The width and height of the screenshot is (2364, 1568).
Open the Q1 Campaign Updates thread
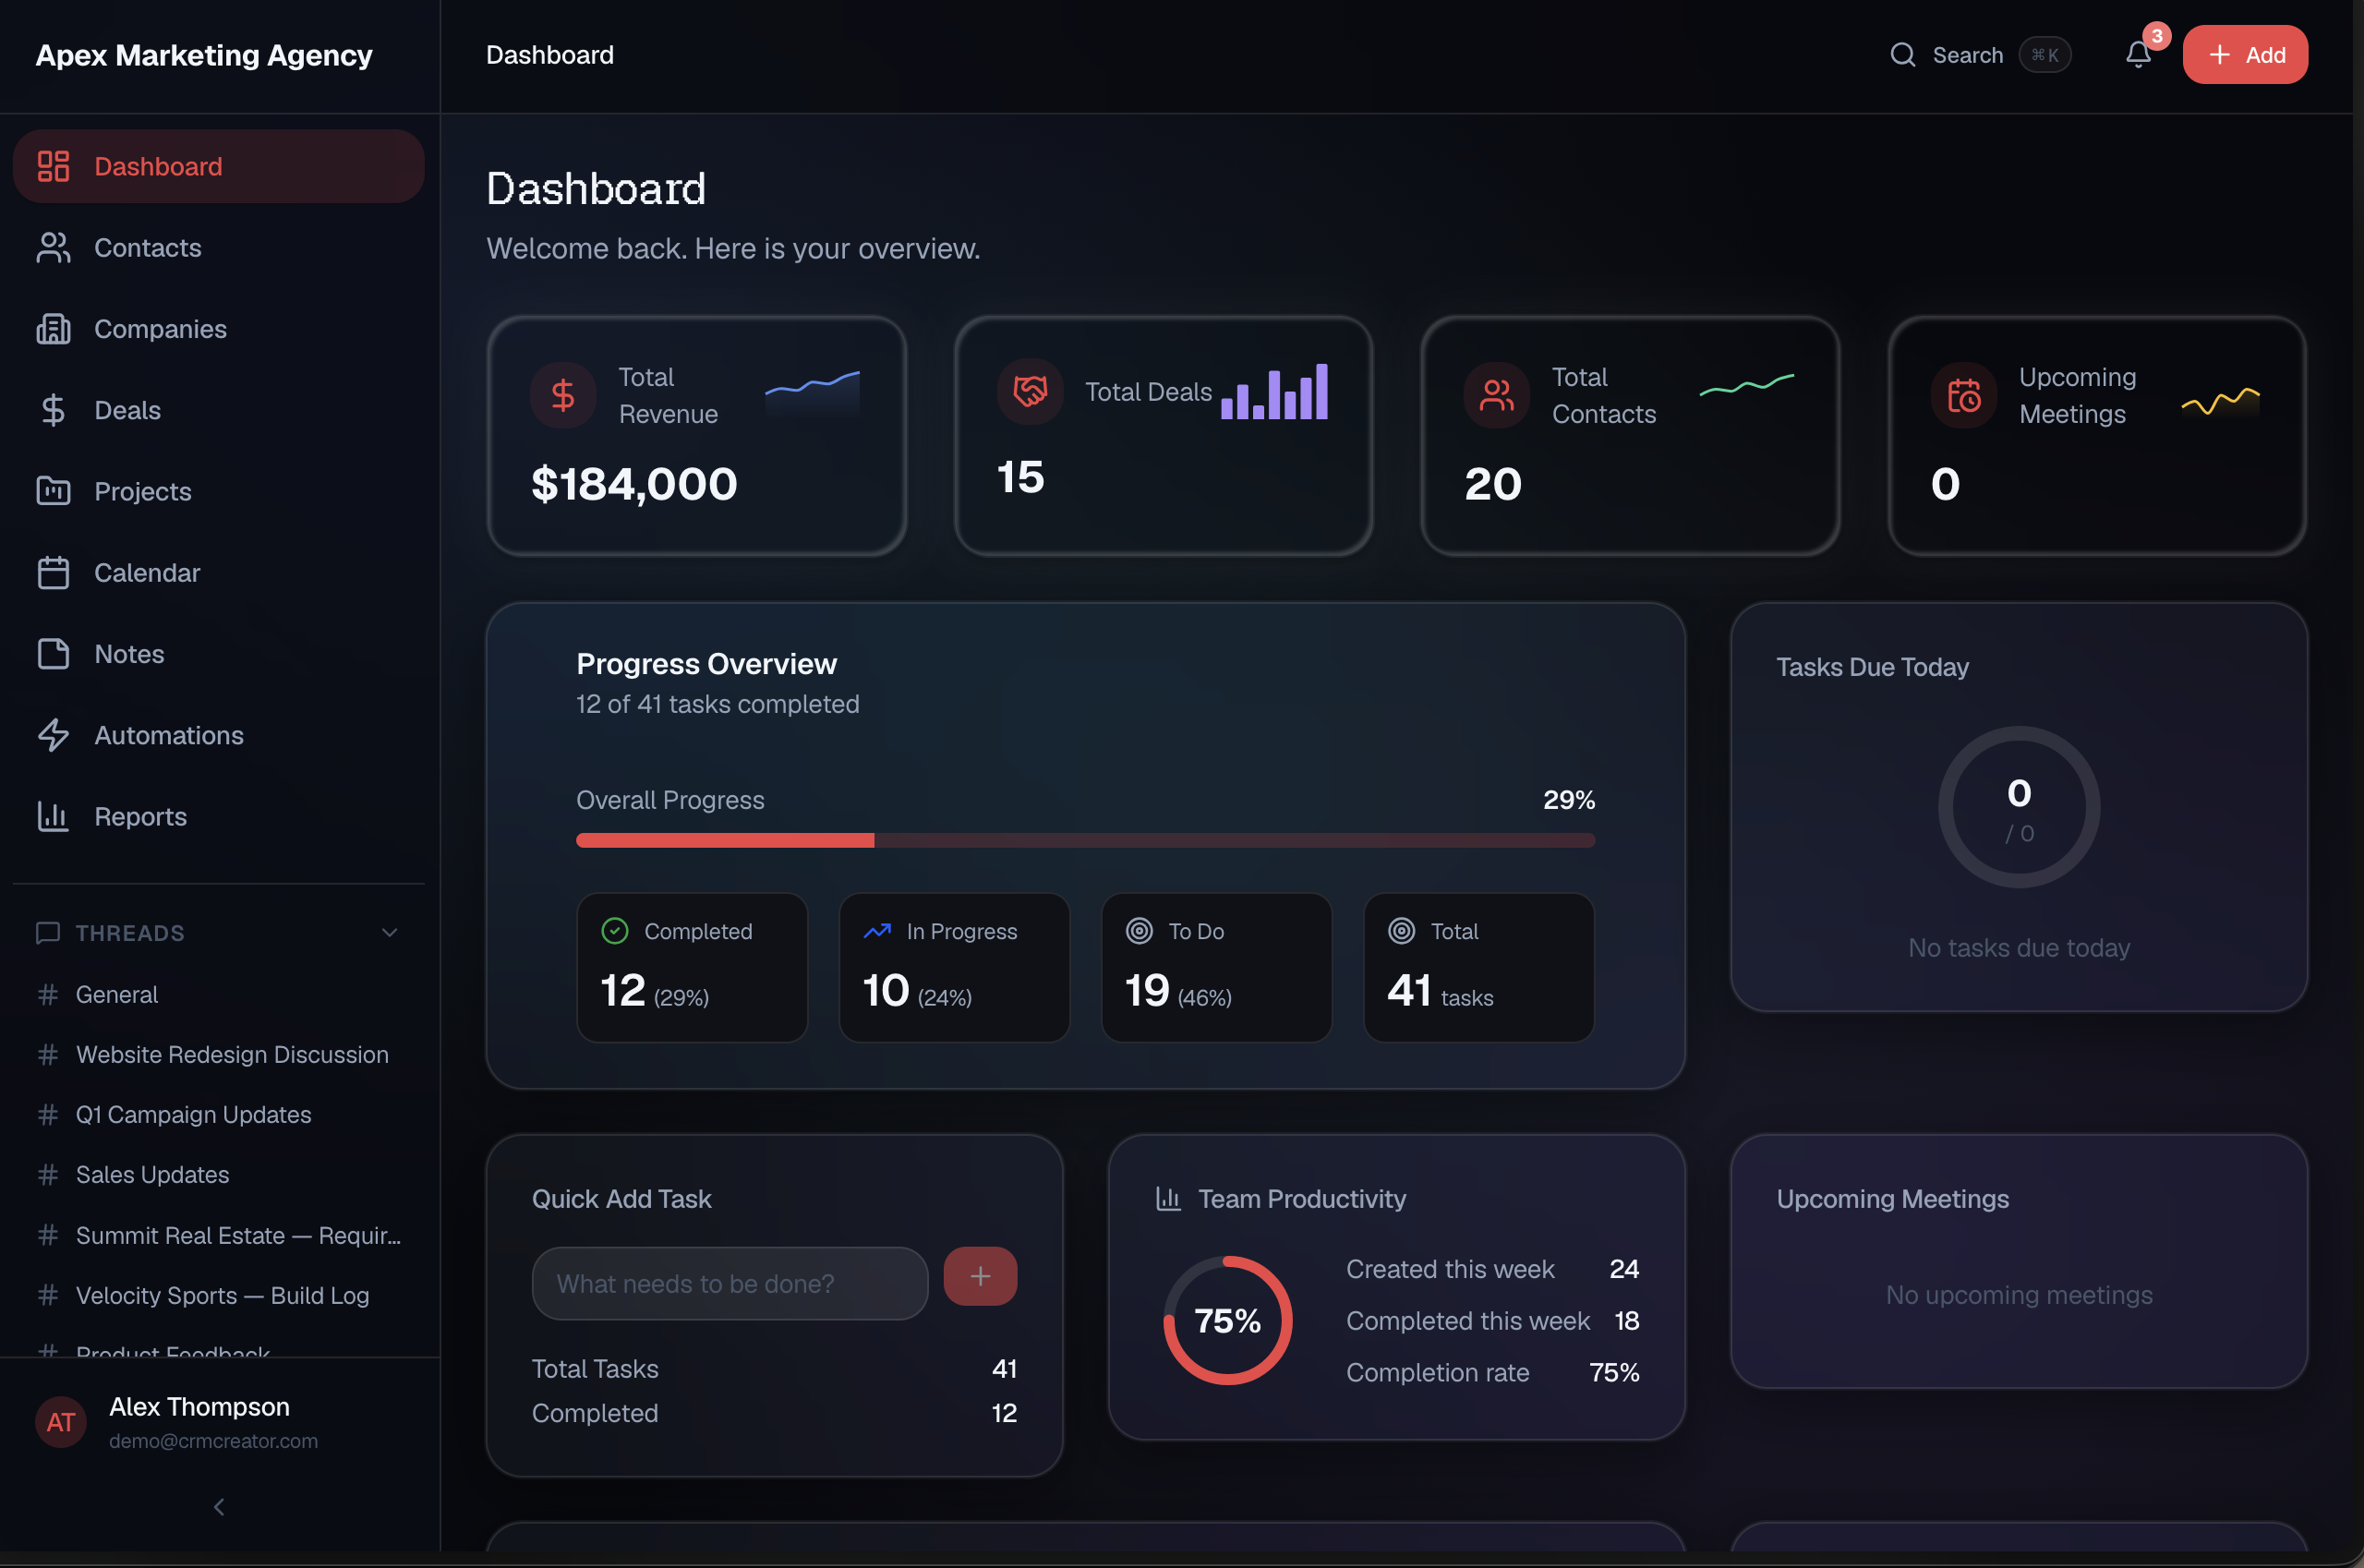coord(193,1114)
